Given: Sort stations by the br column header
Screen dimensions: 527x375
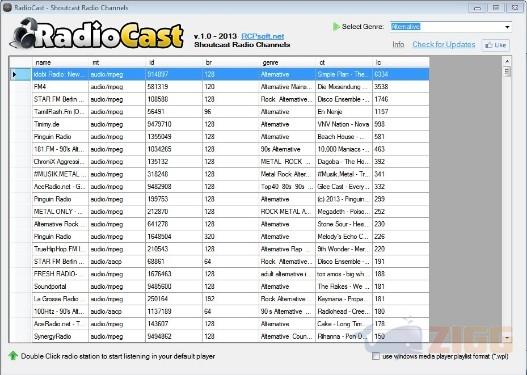Looking at the screenshot, I should 231,62.
